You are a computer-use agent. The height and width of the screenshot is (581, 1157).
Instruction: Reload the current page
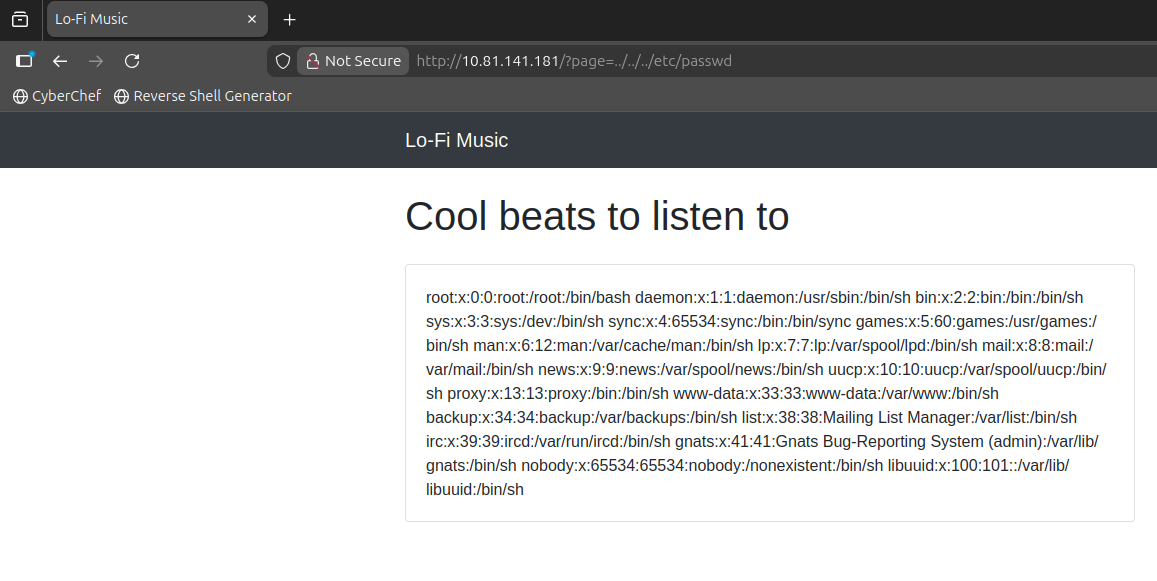tap(132, 61)
